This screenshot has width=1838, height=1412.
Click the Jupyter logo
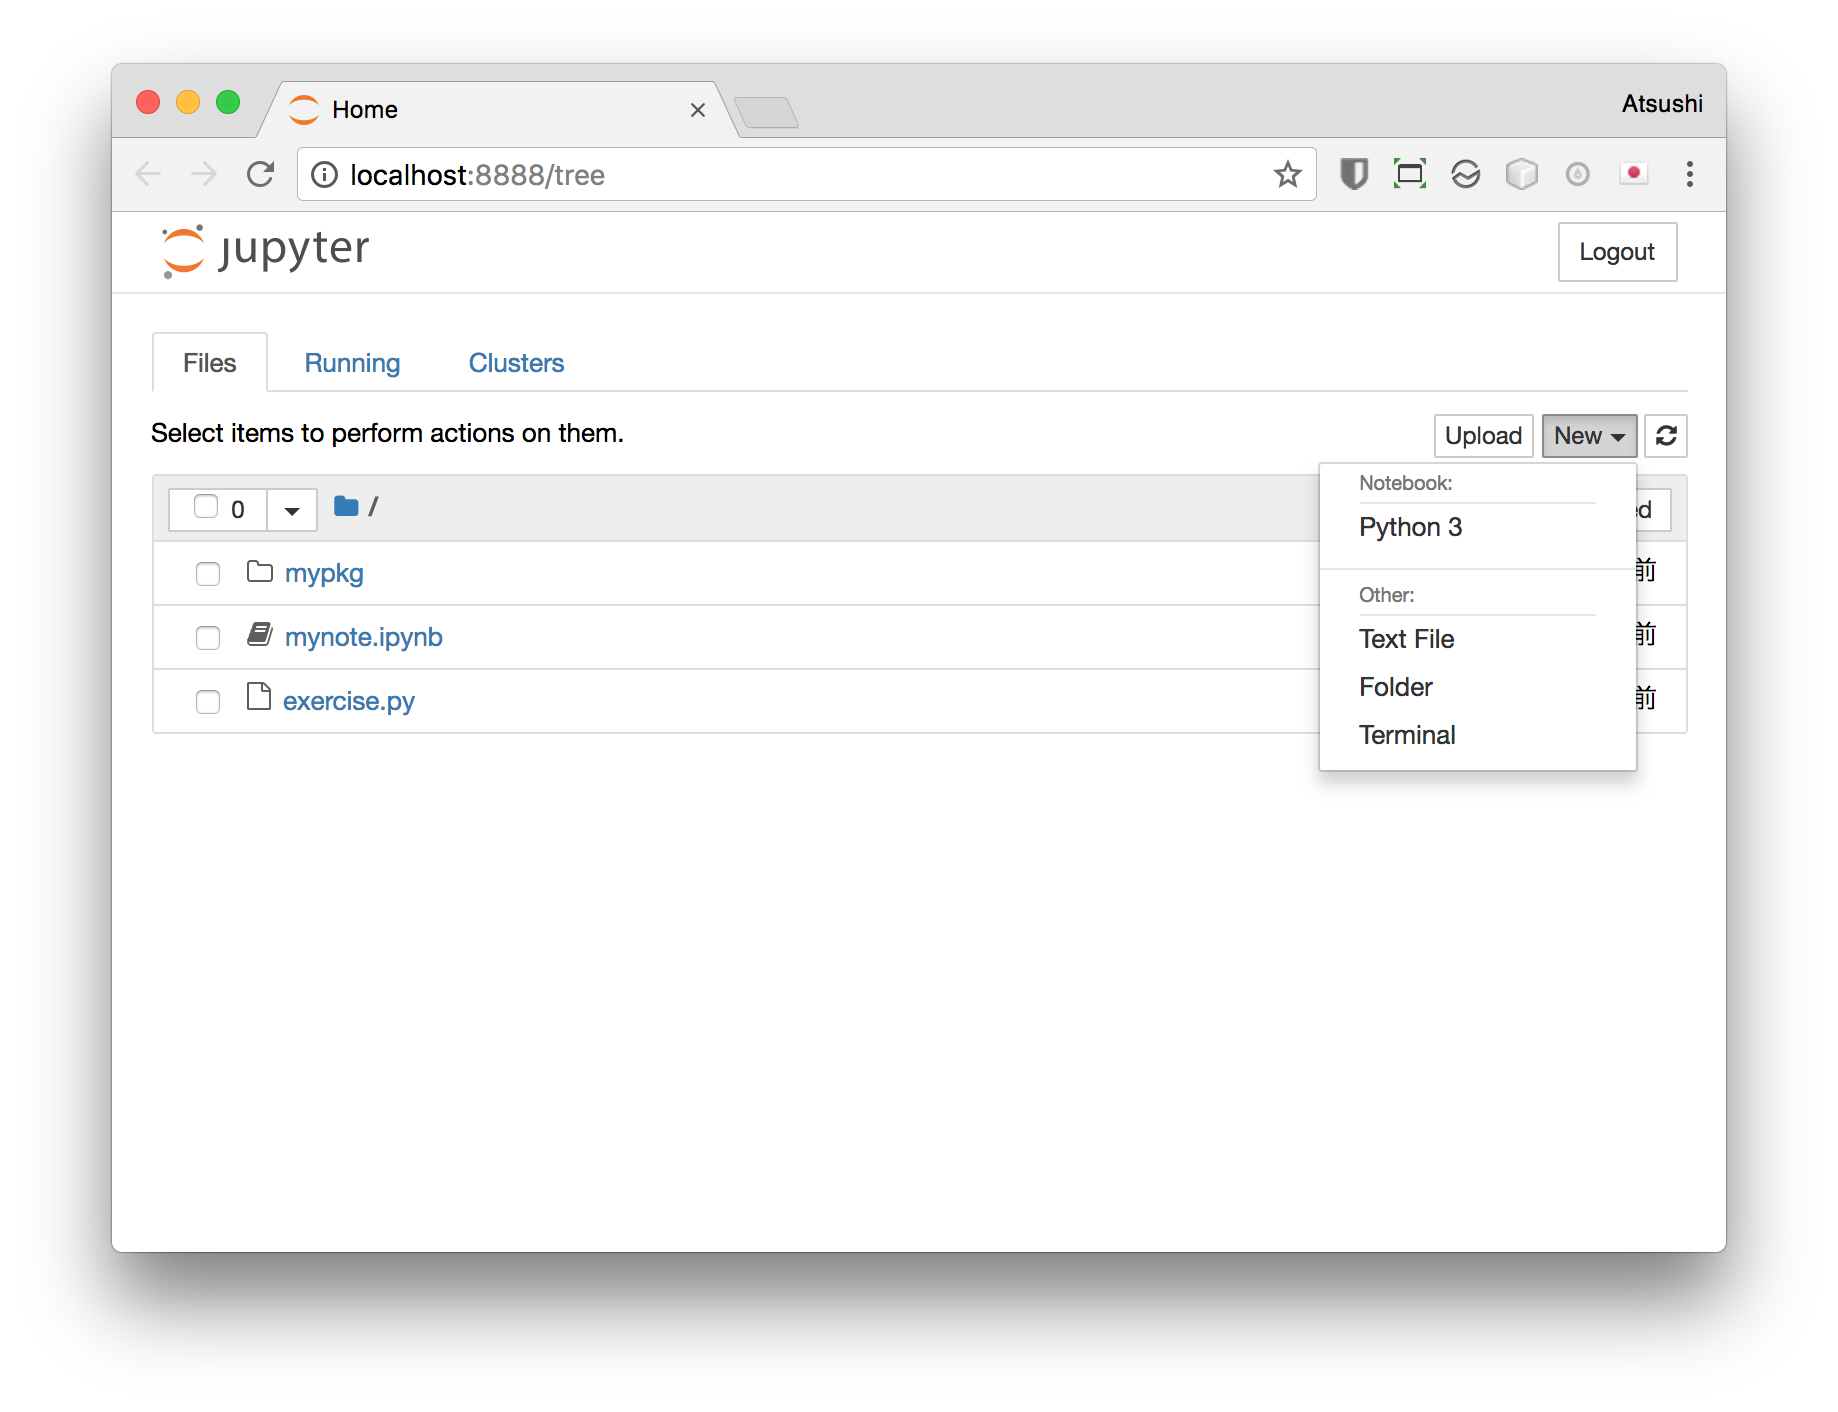tap(264, 250)
